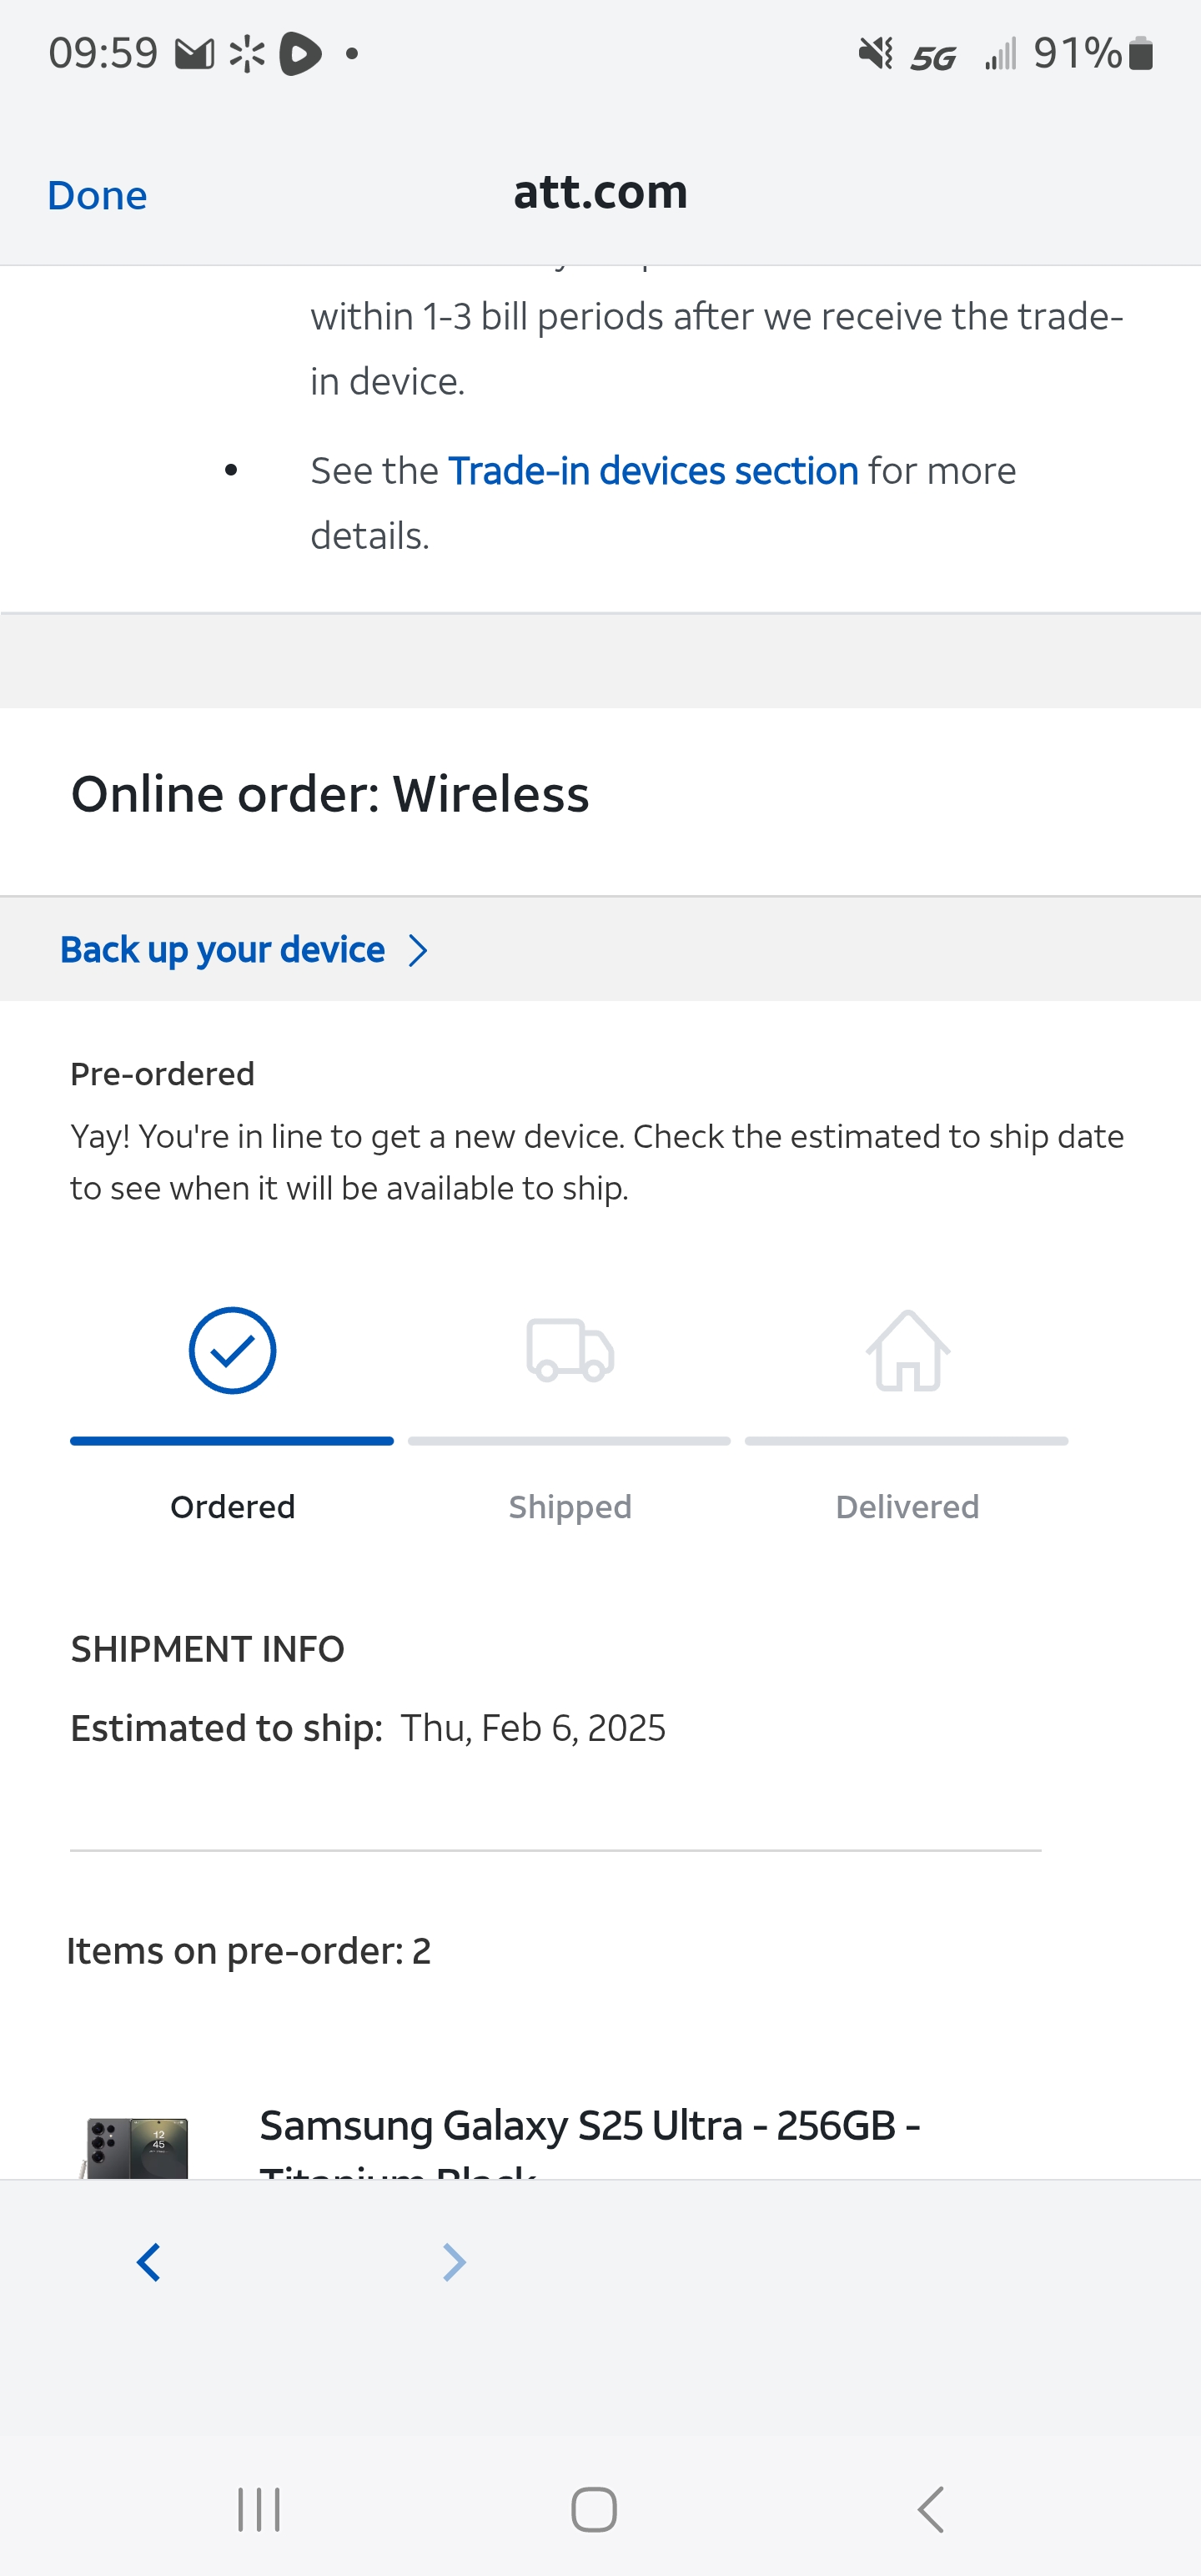Go back with browser back arrow
Viewport: 1201px width, 2576px height.
coord(149,2262)
